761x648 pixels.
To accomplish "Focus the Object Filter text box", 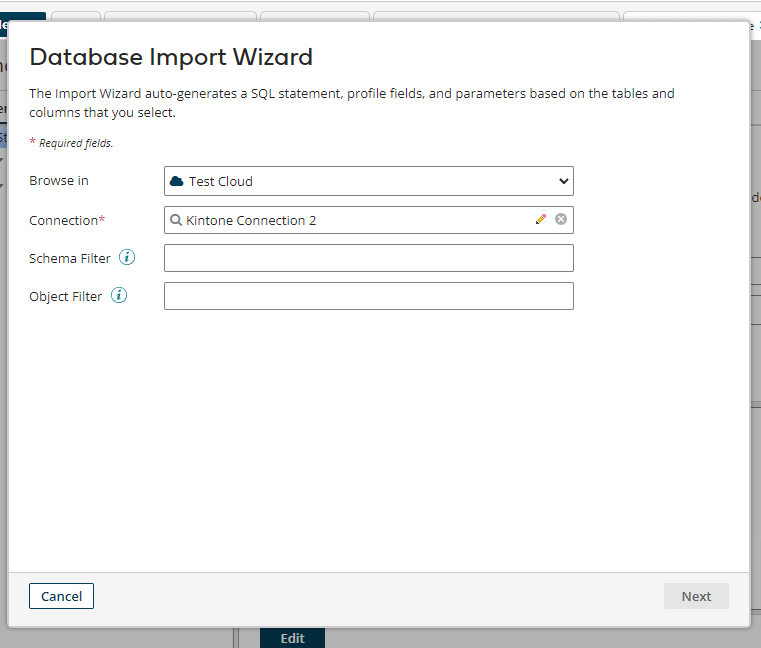I will tap(368, 296).
